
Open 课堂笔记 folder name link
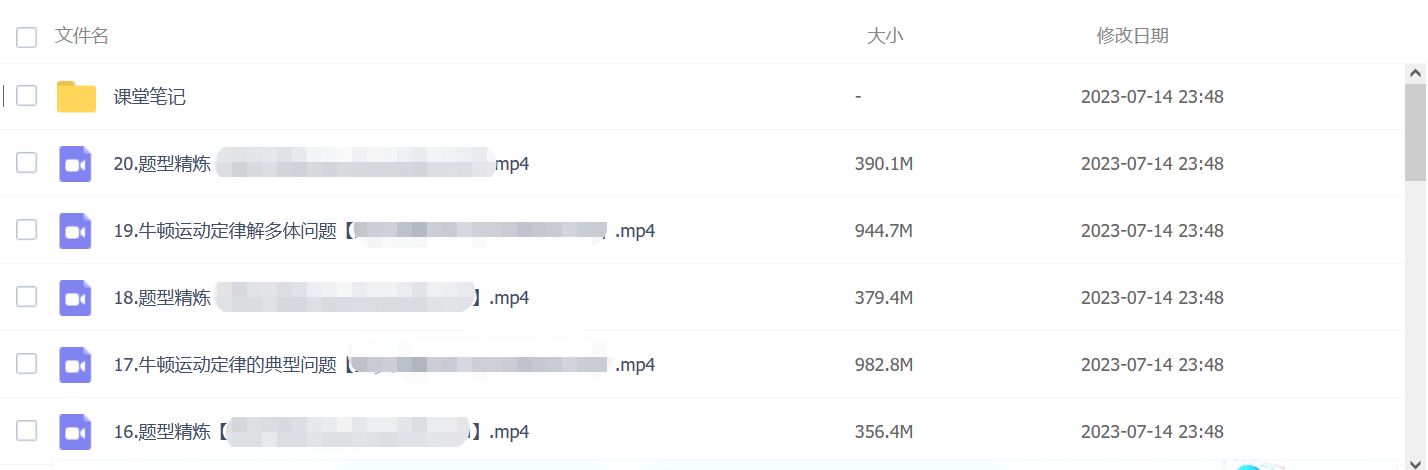point(149,97)
